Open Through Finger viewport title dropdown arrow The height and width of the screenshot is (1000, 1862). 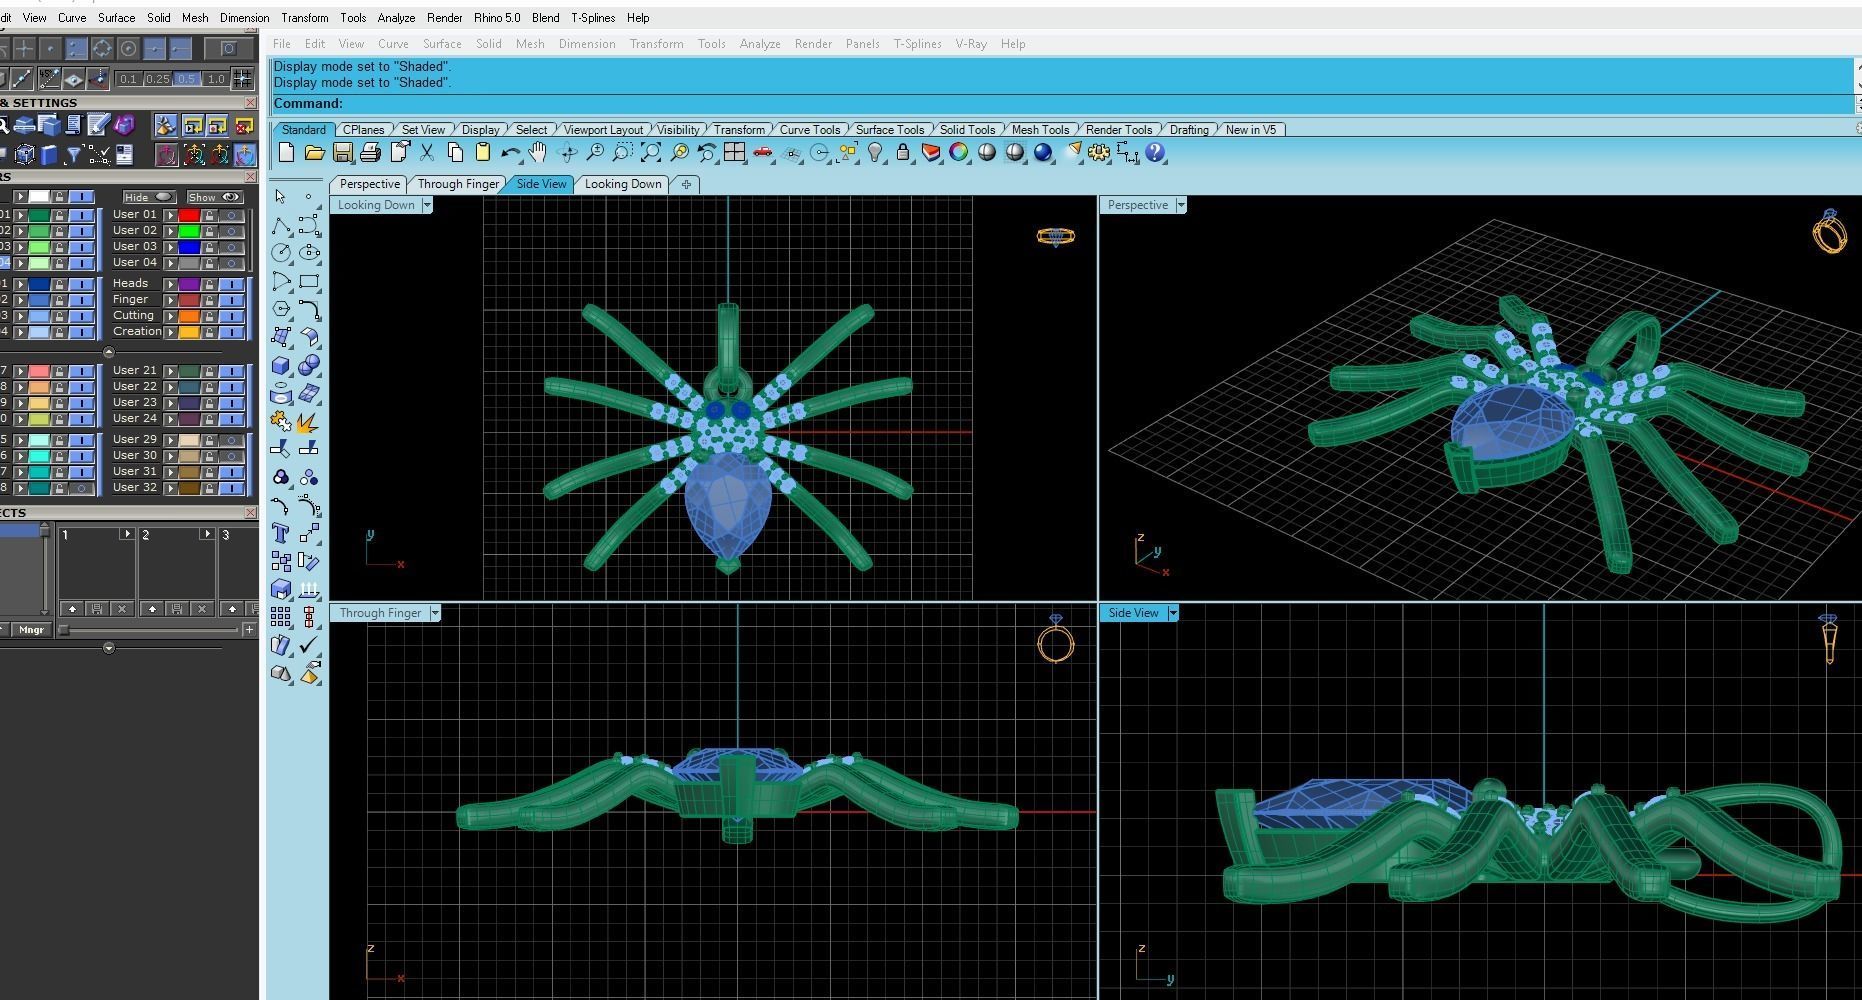pos(435,613)
